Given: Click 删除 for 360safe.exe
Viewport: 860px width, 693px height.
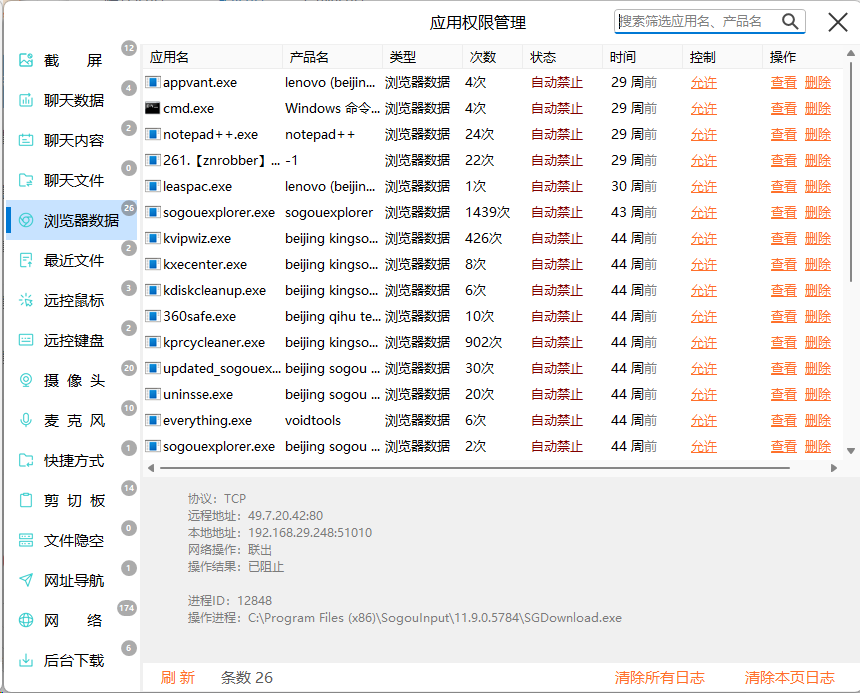Looking at the screenshot, I should click(x=818, y=316).
